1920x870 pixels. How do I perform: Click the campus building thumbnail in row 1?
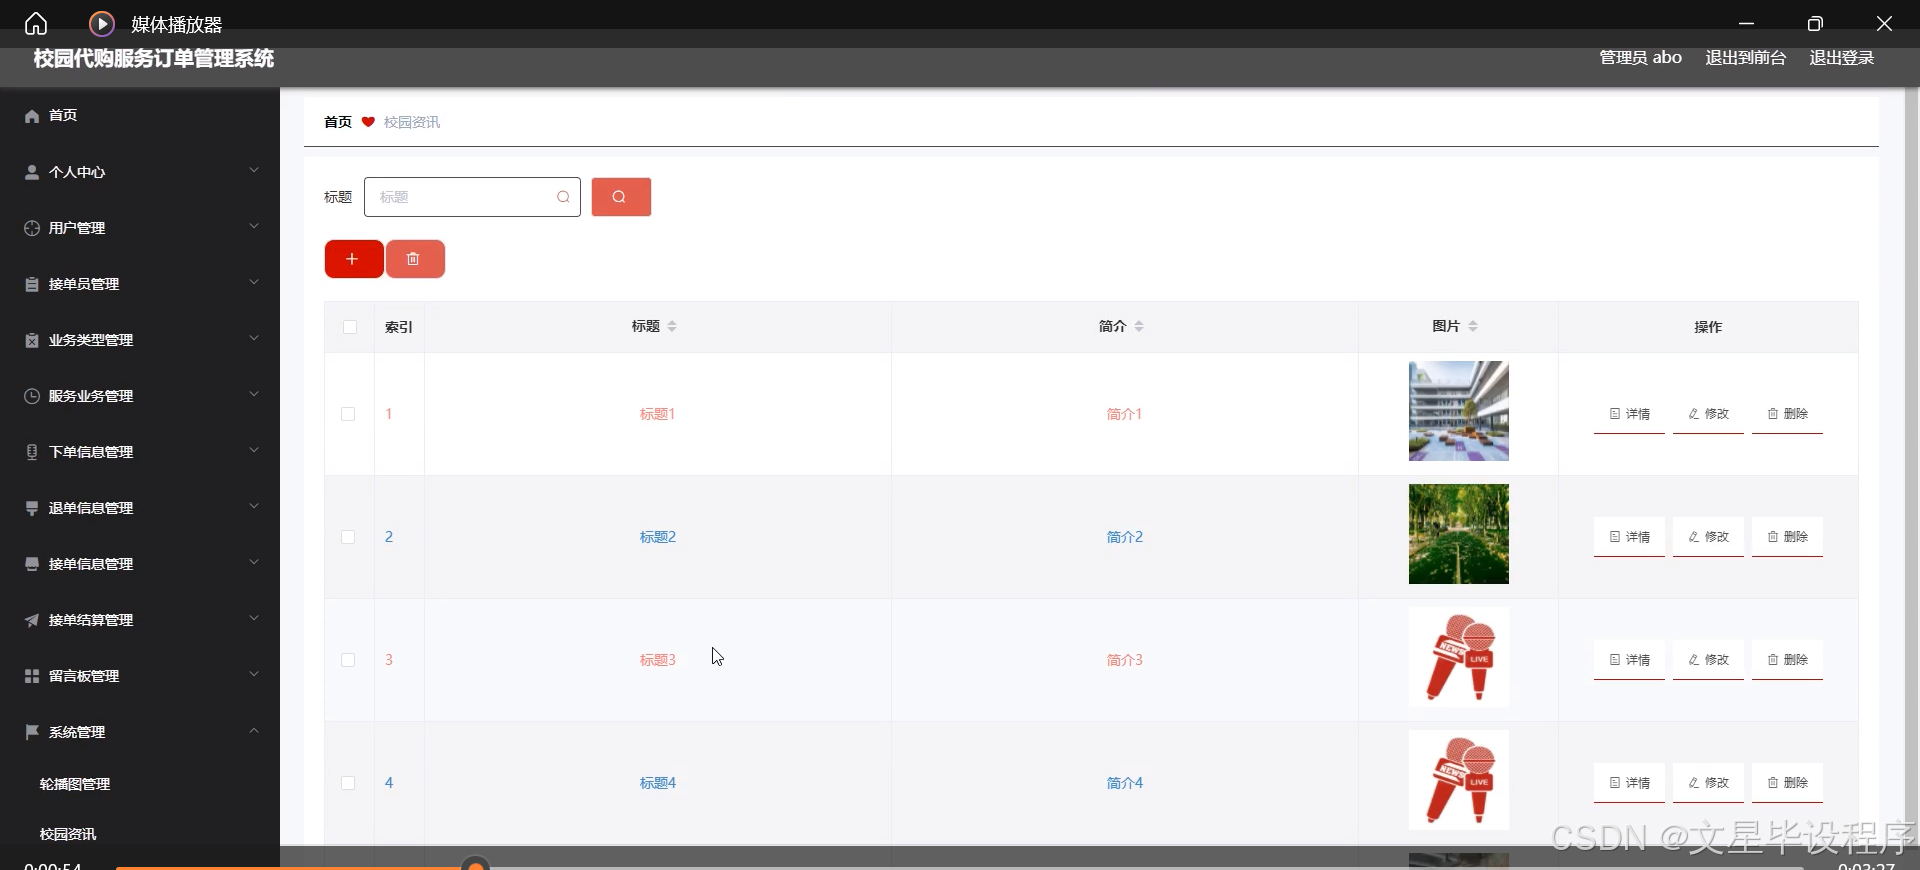(x=1459, y=411)
